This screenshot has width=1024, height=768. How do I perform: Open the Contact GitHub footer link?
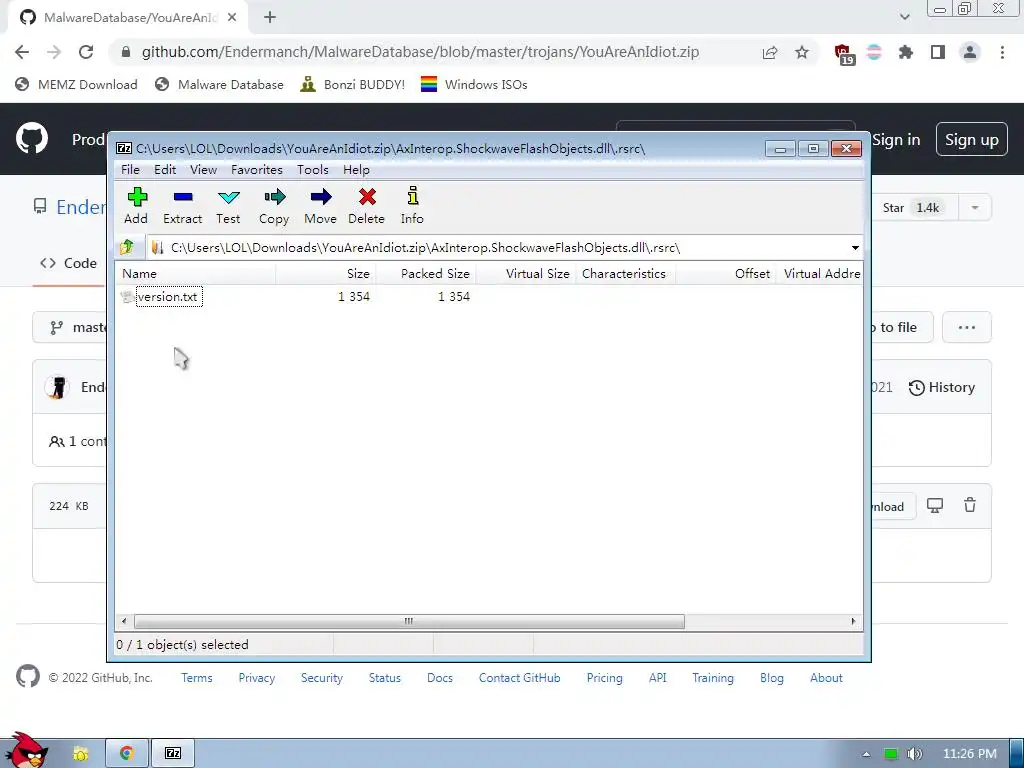[520, 678]
